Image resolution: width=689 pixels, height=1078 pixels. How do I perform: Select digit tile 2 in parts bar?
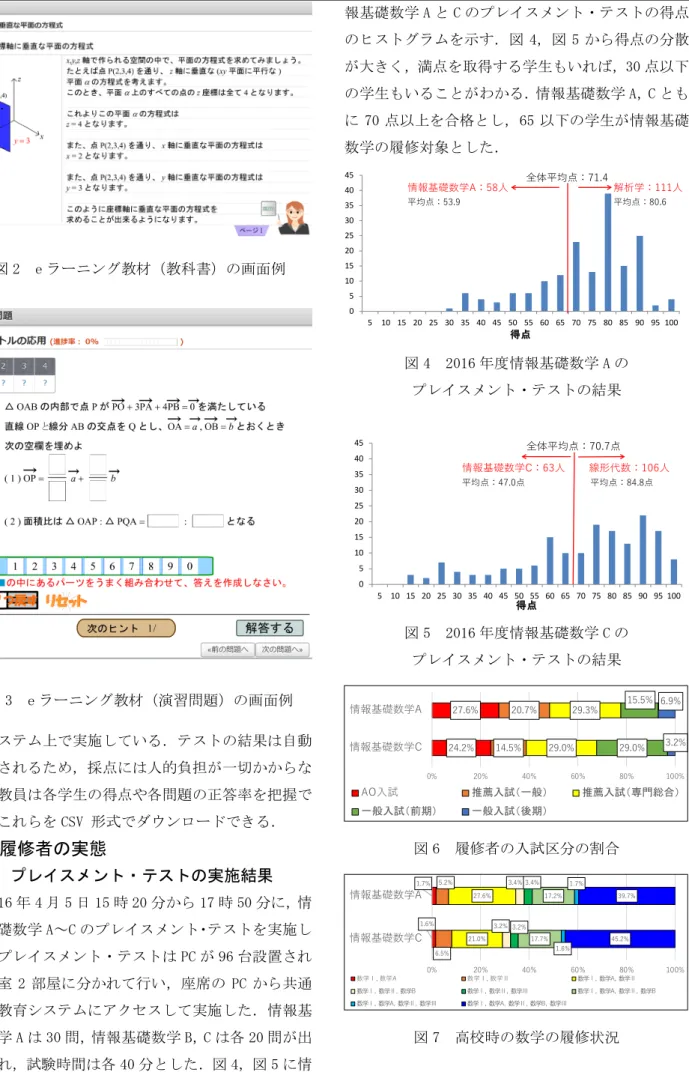pos(34,566)
